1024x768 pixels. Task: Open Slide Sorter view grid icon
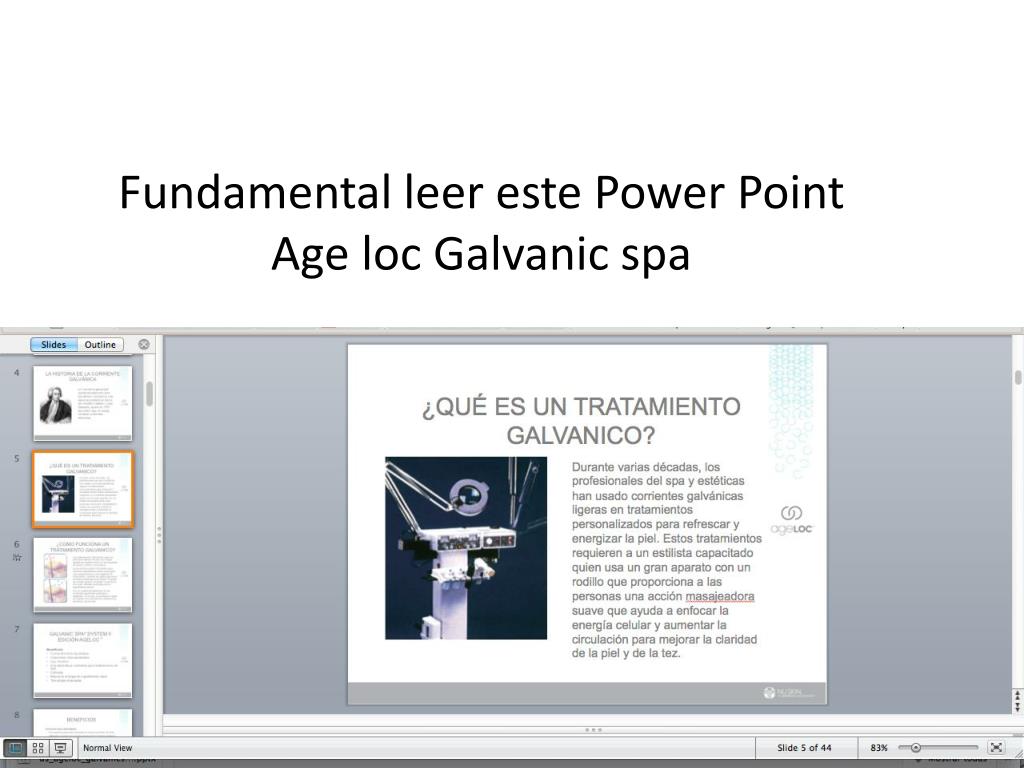pyautogui.click(x=38, y=748)
